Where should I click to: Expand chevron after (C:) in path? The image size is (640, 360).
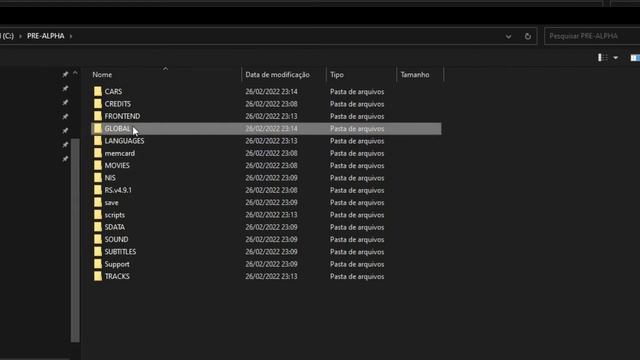click(20, 36)
